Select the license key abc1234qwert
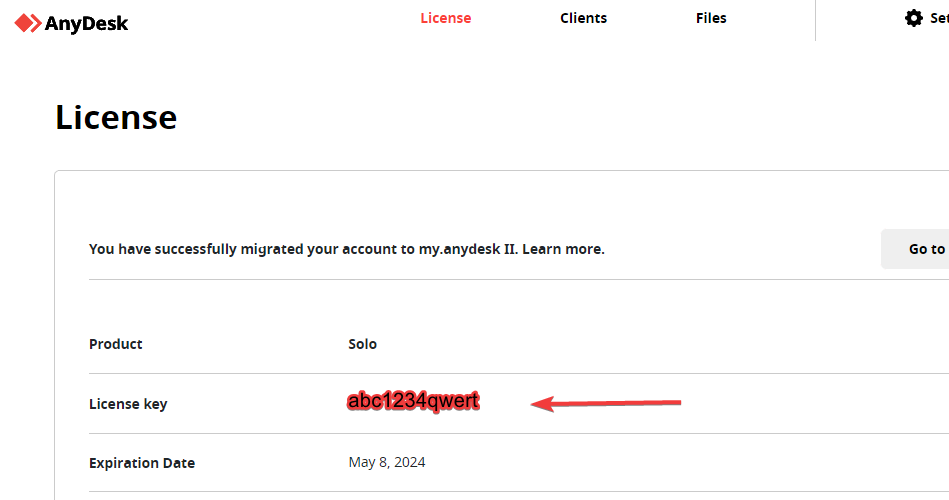Viewport: 949px width, 500px height. pos(413,401)
